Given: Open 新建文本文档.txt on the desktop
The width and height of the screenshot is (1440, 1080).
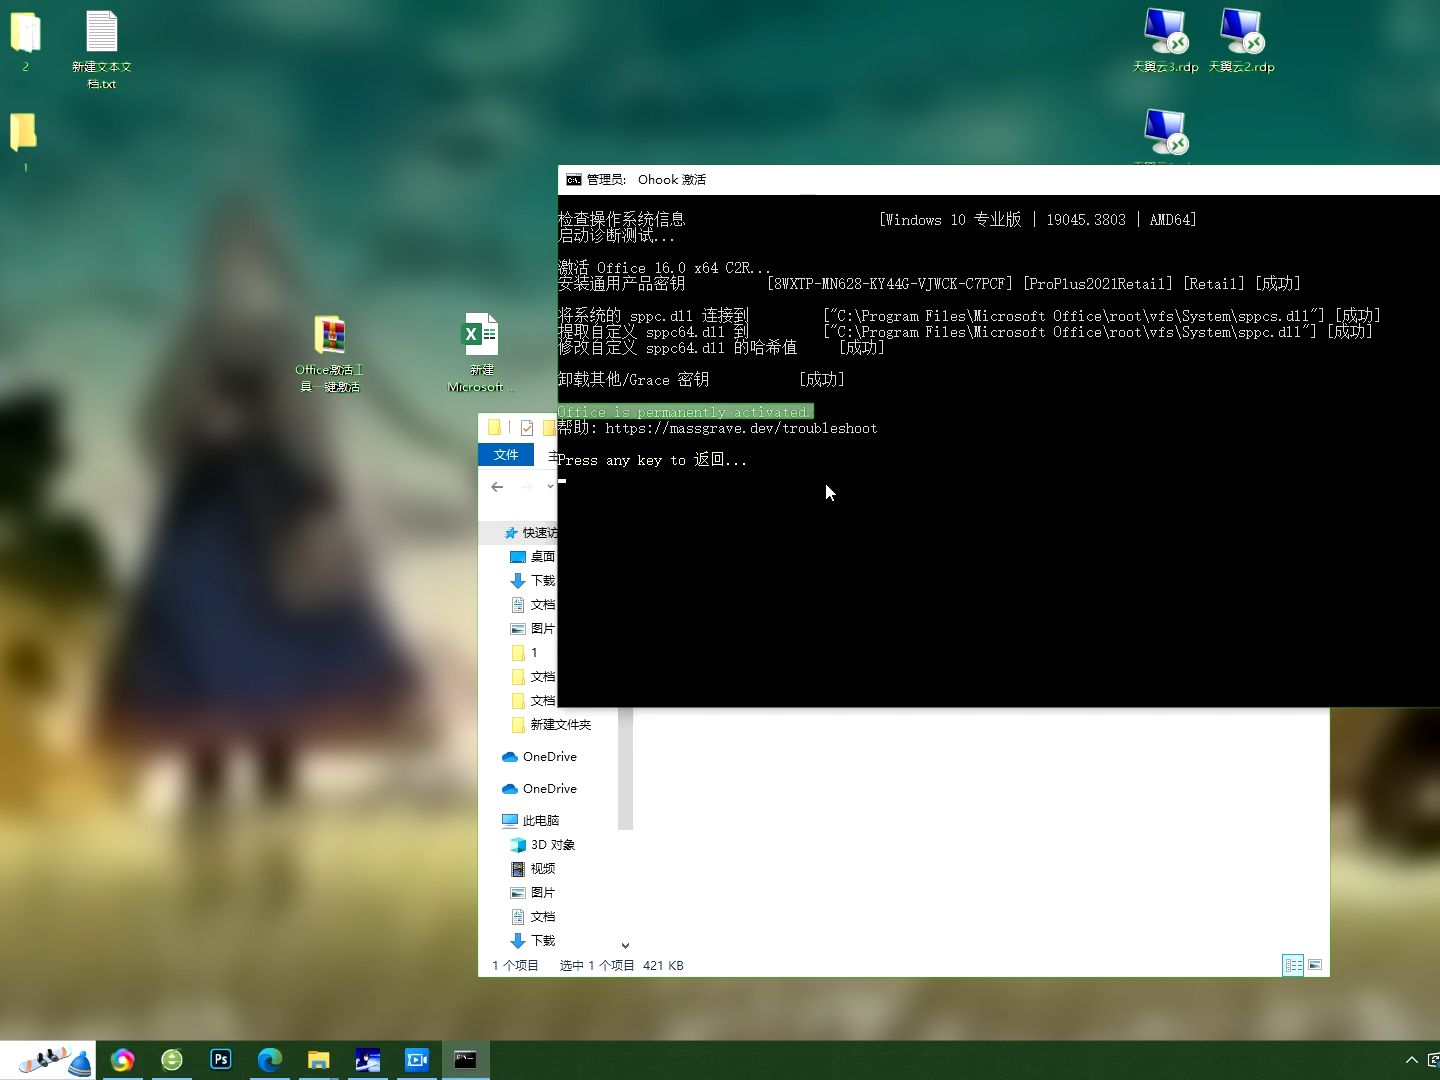Looking at the screenshot, I should [101, 40].
